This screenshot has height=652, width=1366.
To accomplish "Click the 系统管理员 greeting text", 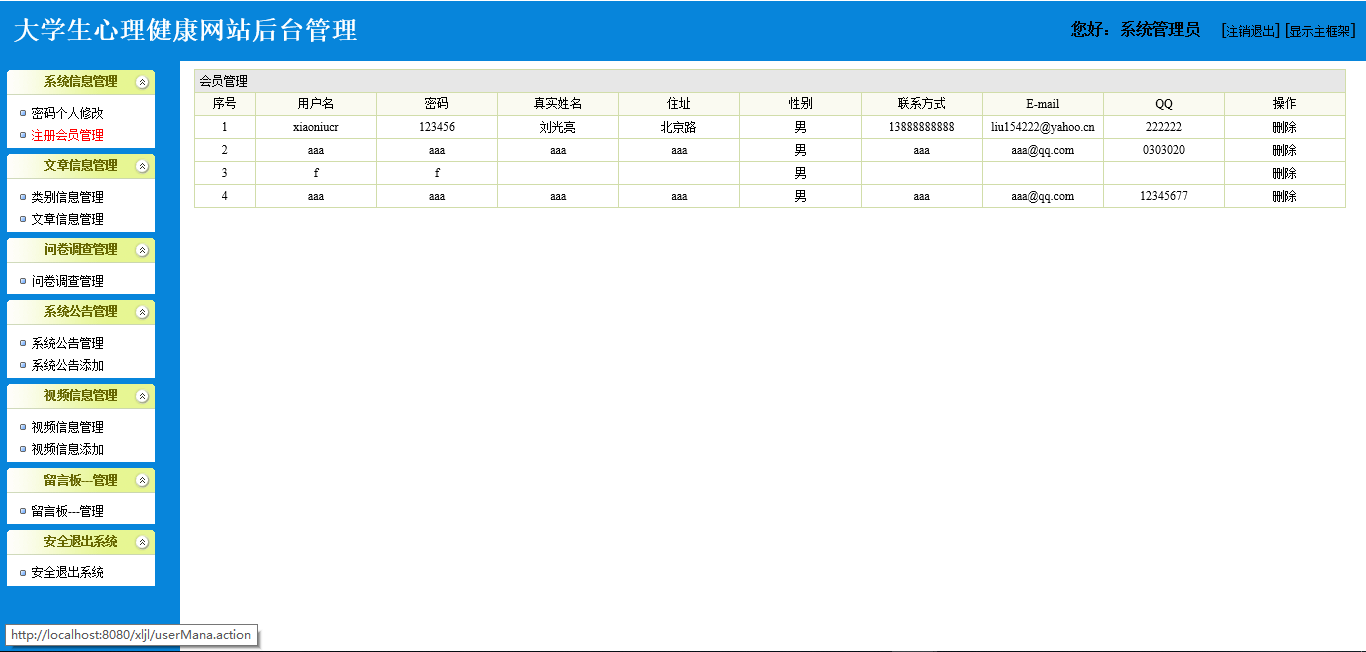I will [x=1160, y=30].
